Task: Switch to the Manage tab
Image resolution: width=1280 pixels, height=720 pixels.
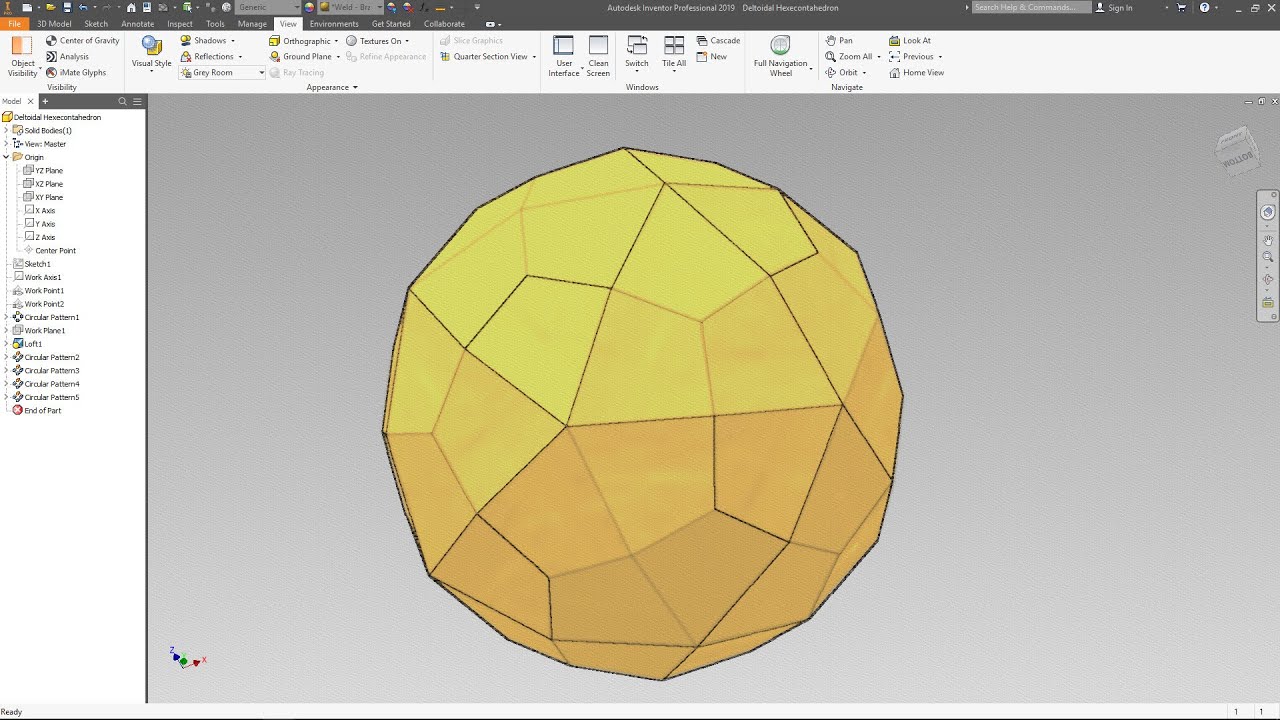Action: tap(252, 24)
